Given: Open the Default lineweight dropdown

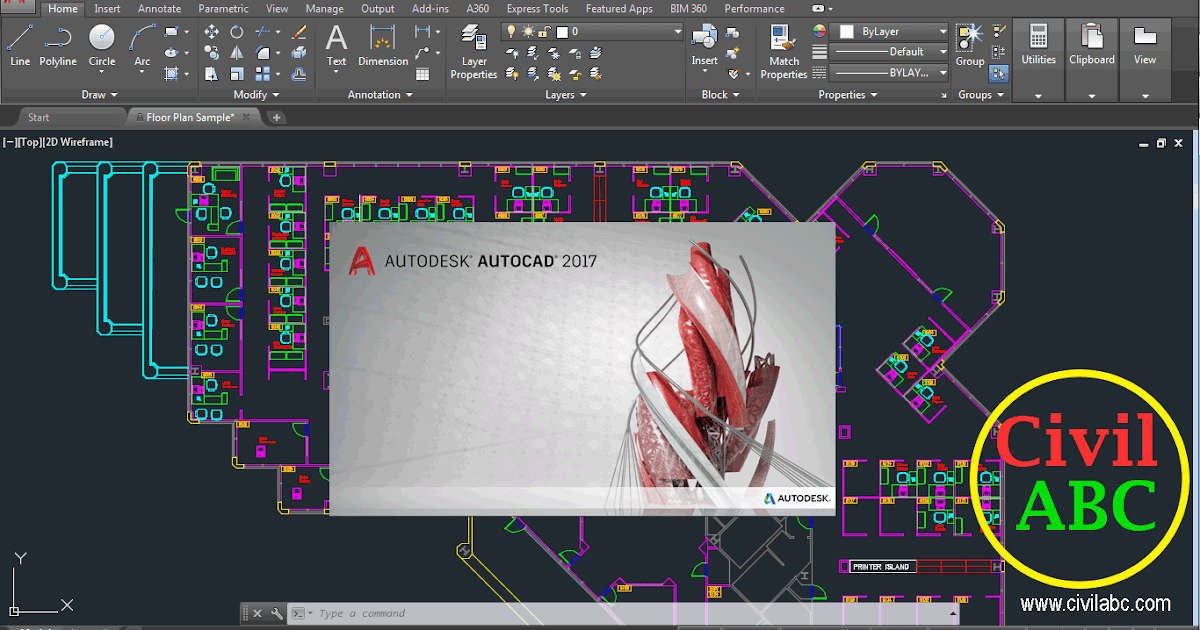Looking at the screenshot, I should (942, 52).
